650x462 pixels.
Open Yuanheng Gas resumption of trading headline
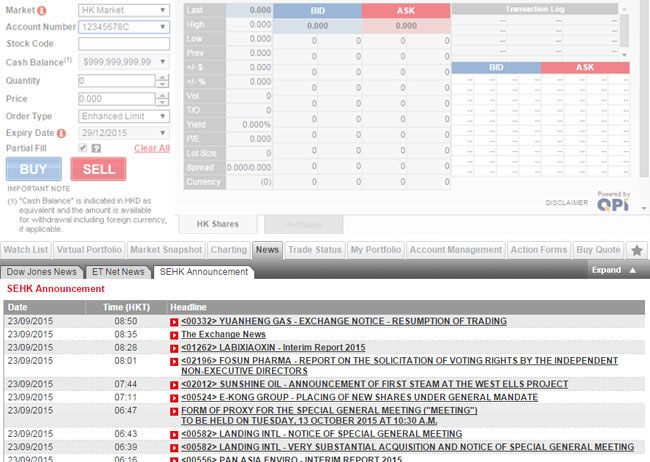[x=344, y=321]
